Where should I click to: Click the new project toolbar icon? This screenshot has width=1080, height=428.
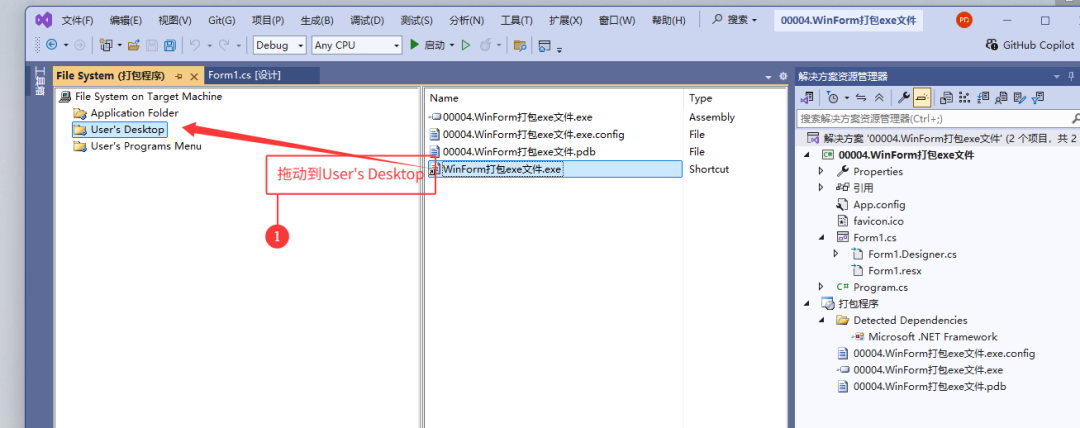[x=106, y=45]
